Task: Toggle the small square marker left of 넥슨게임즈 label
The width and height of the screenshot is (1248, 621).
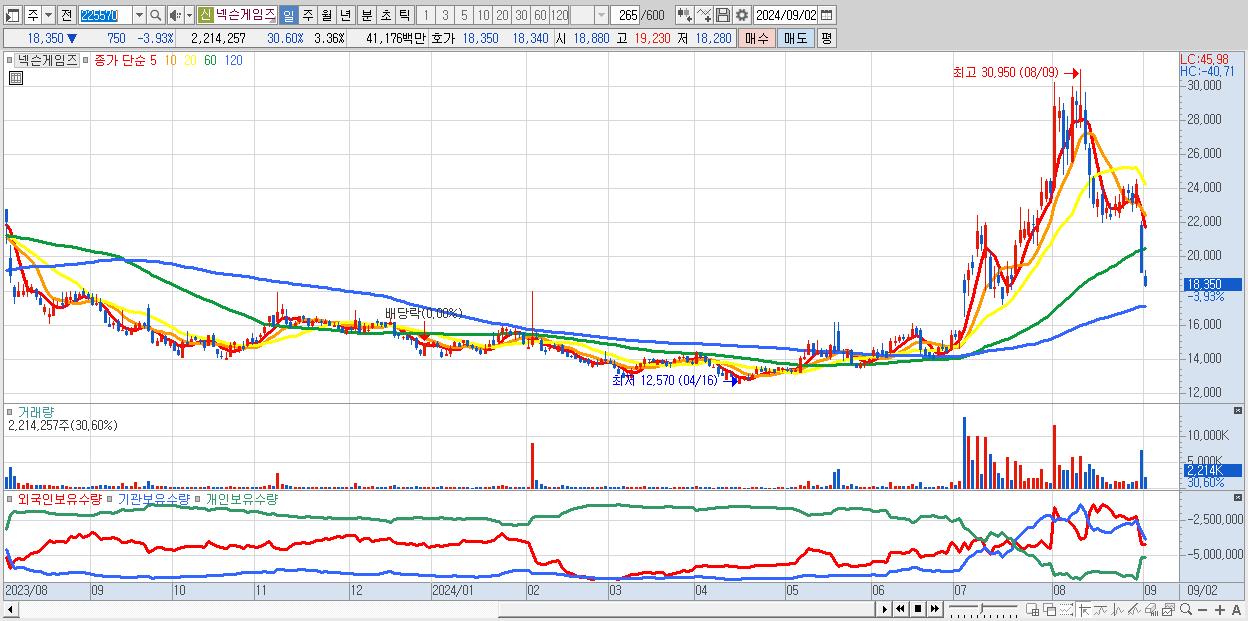Action: point(9,60)
